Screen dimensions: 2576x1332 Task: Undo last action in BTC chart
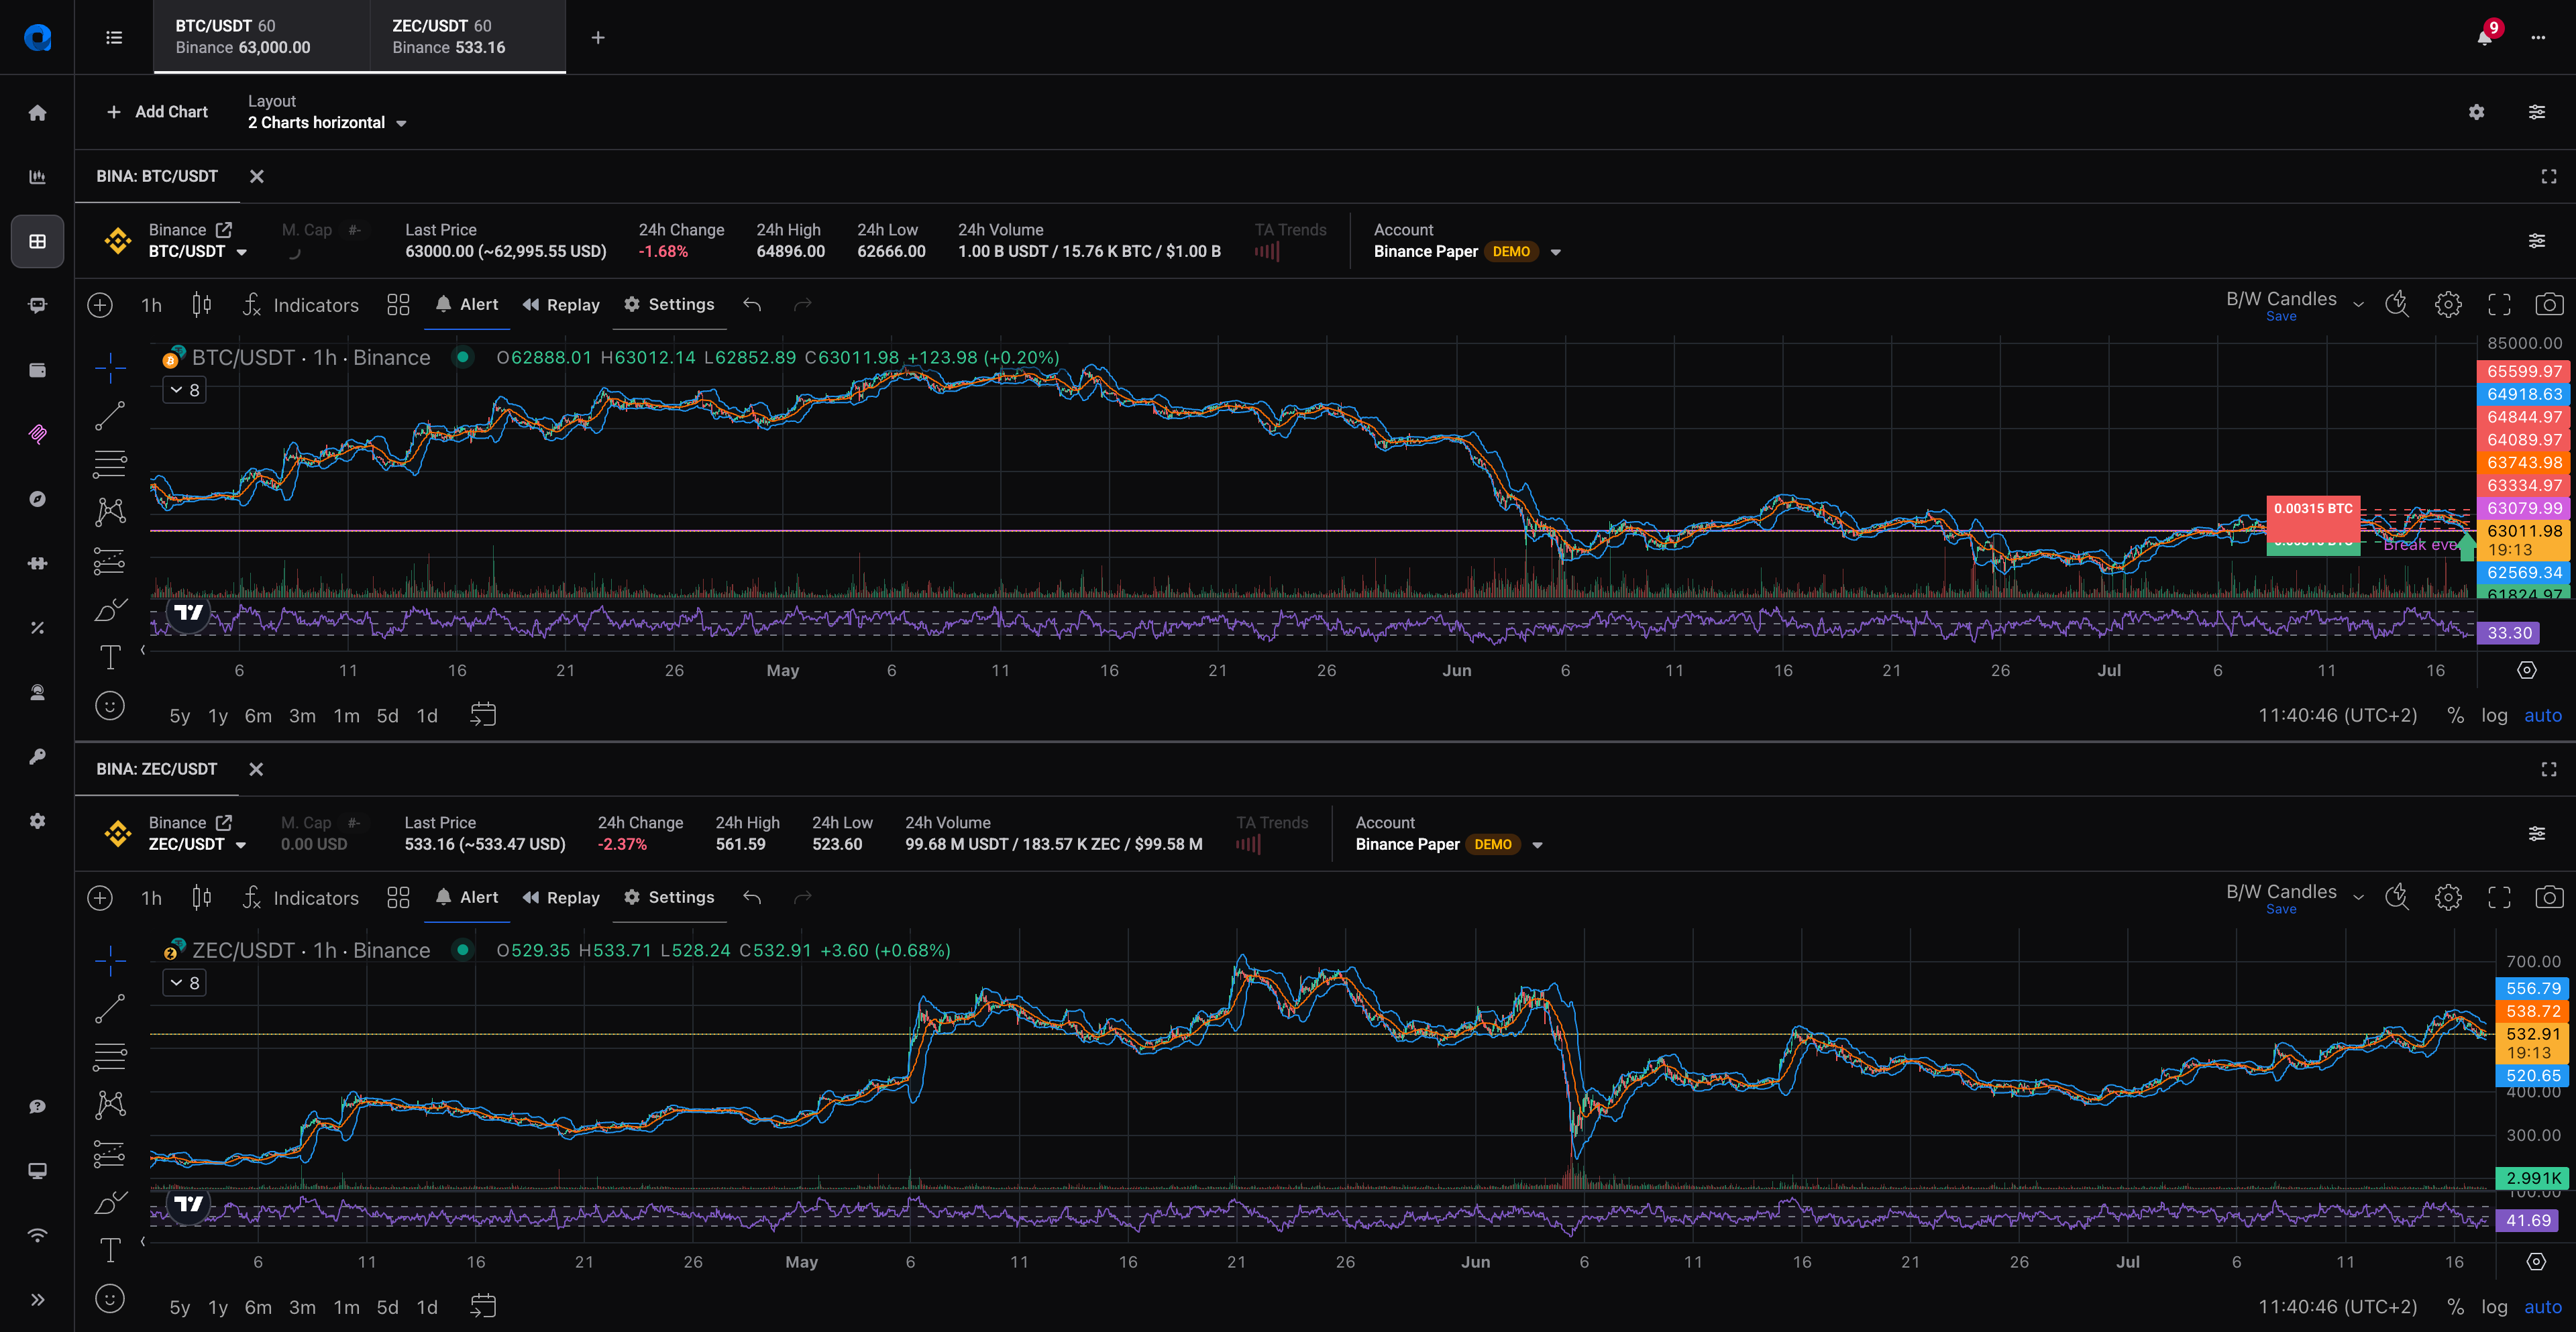click(752, 305)
